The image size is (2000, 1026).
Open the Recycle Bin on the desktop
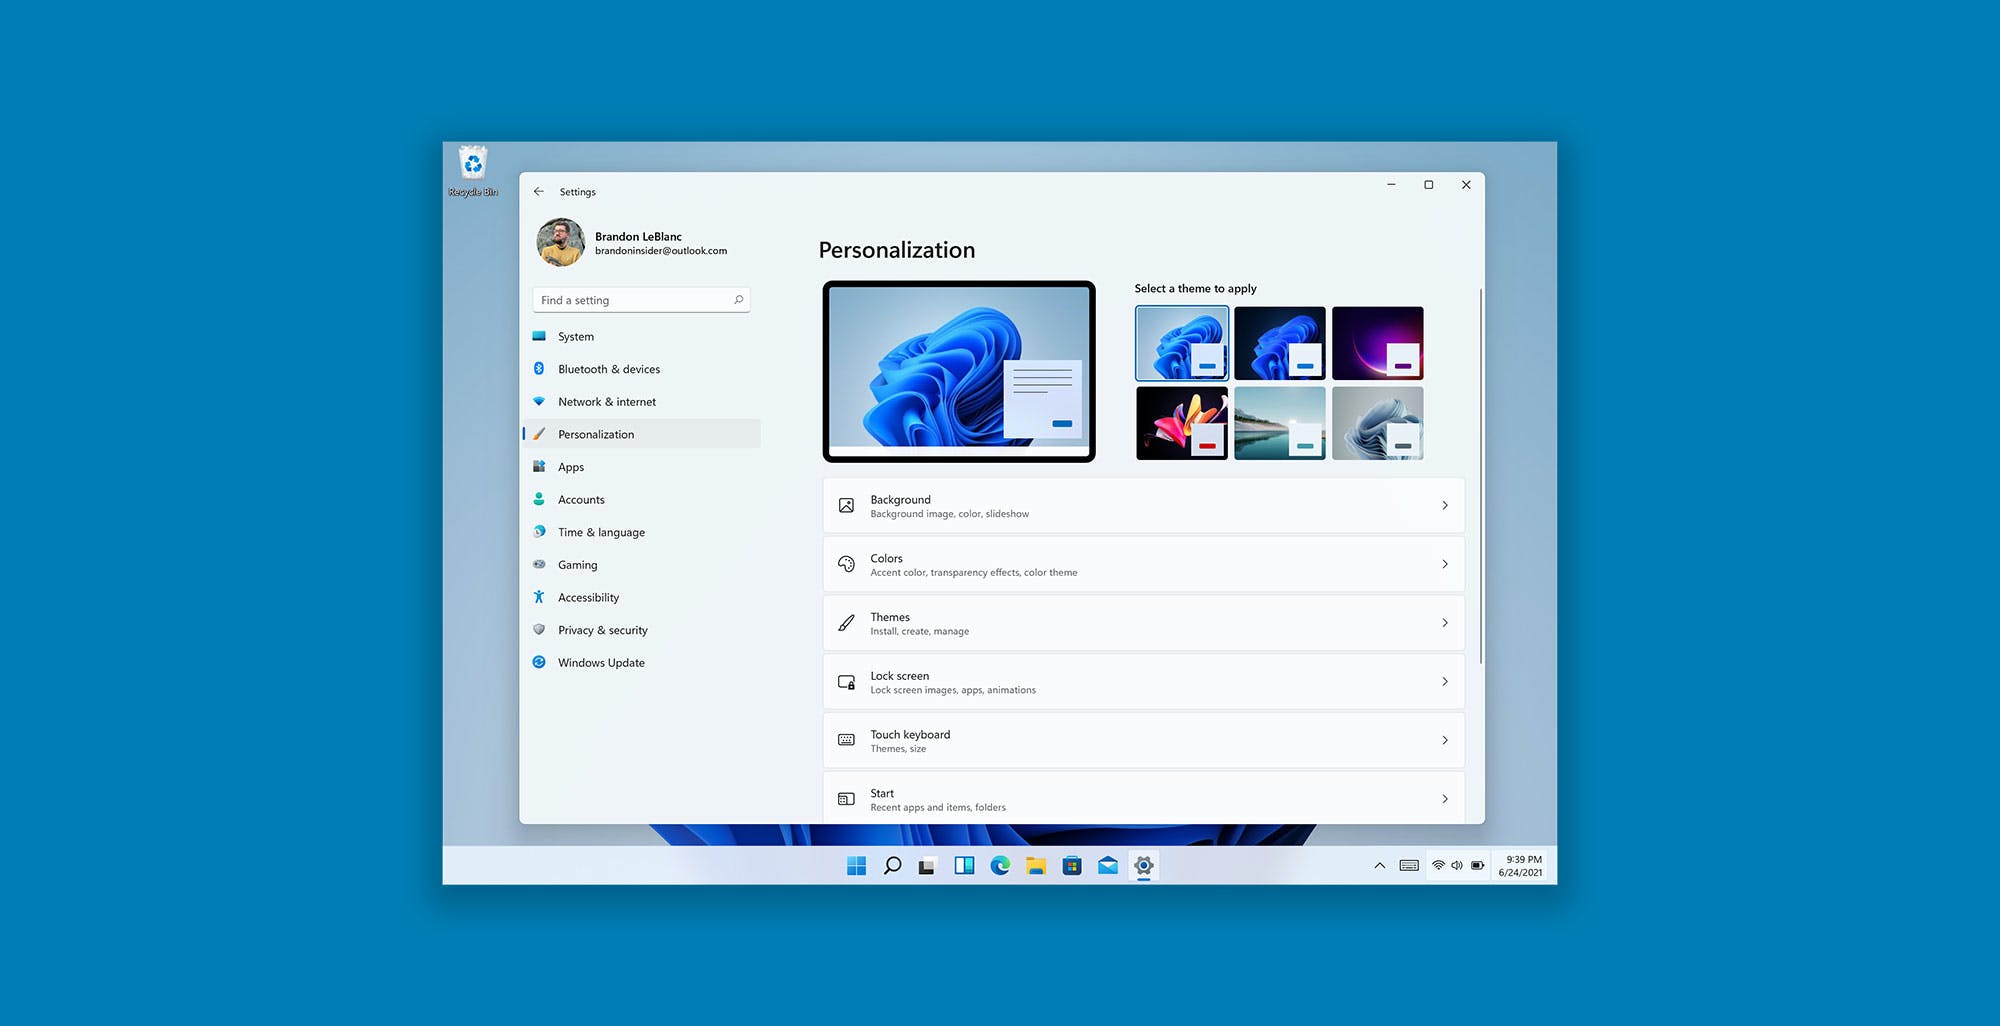(x=472, y=163)
